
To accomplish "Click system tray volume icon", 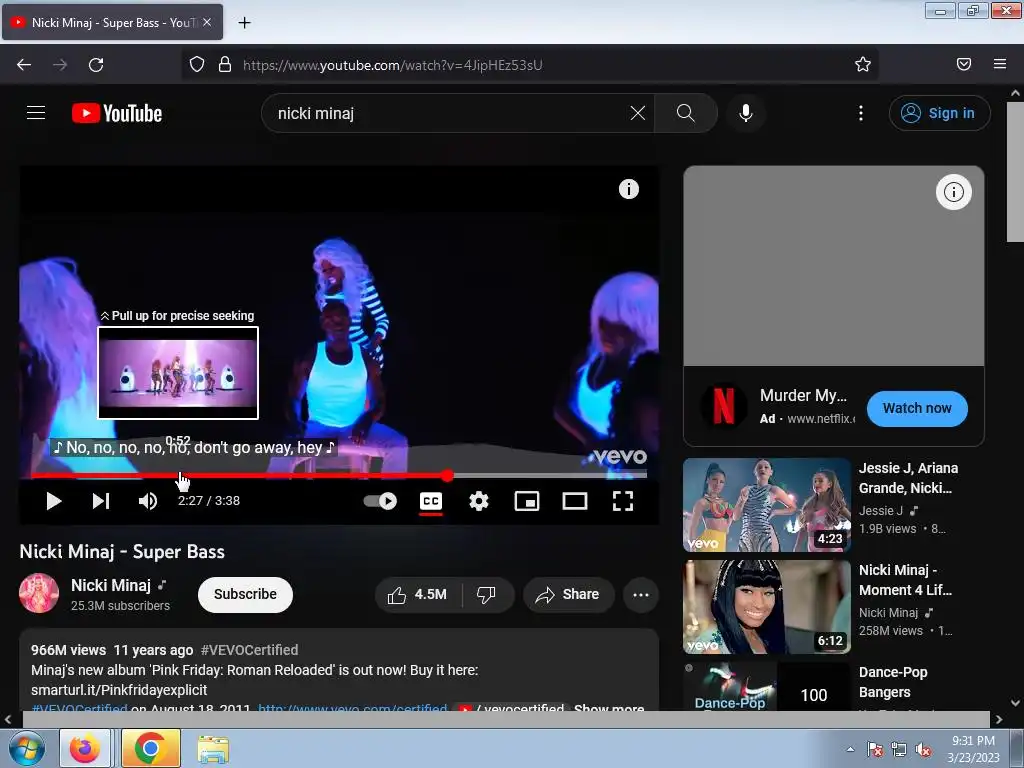I will (x=923, y=750).
